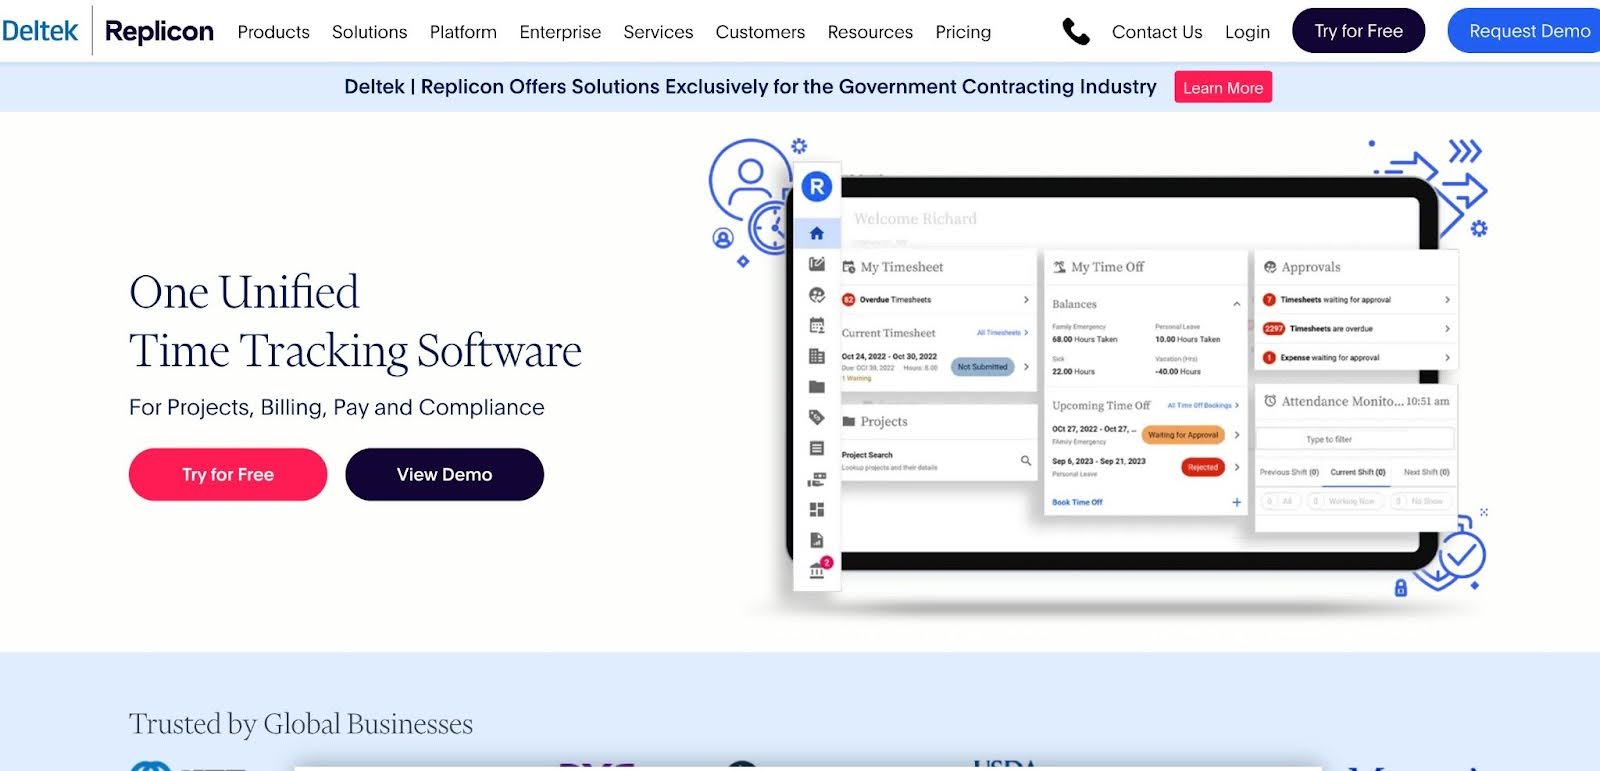Screen dimensions: 1600x771
Task: Select the All filter chip in Attendance Monitor
Action: 1280,501
